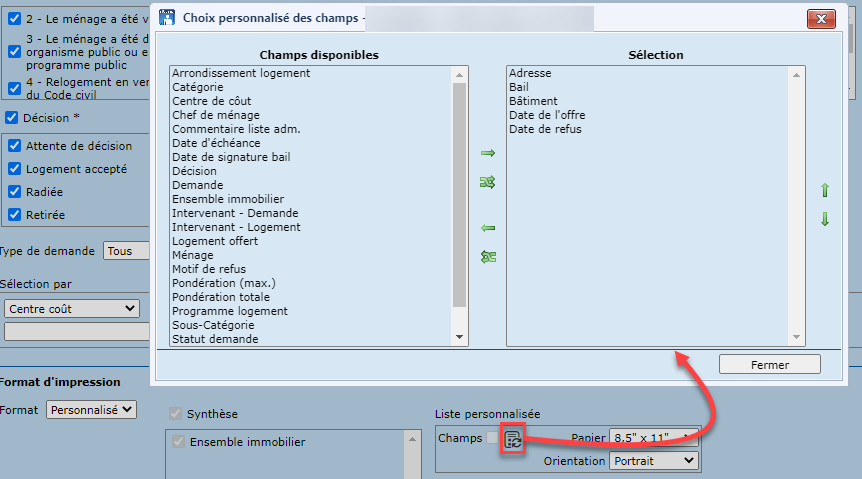Open the Orientation Portrait dropdown
This screenshot has width=862, height=479.
pyautogui.click(x=654, y=461)
